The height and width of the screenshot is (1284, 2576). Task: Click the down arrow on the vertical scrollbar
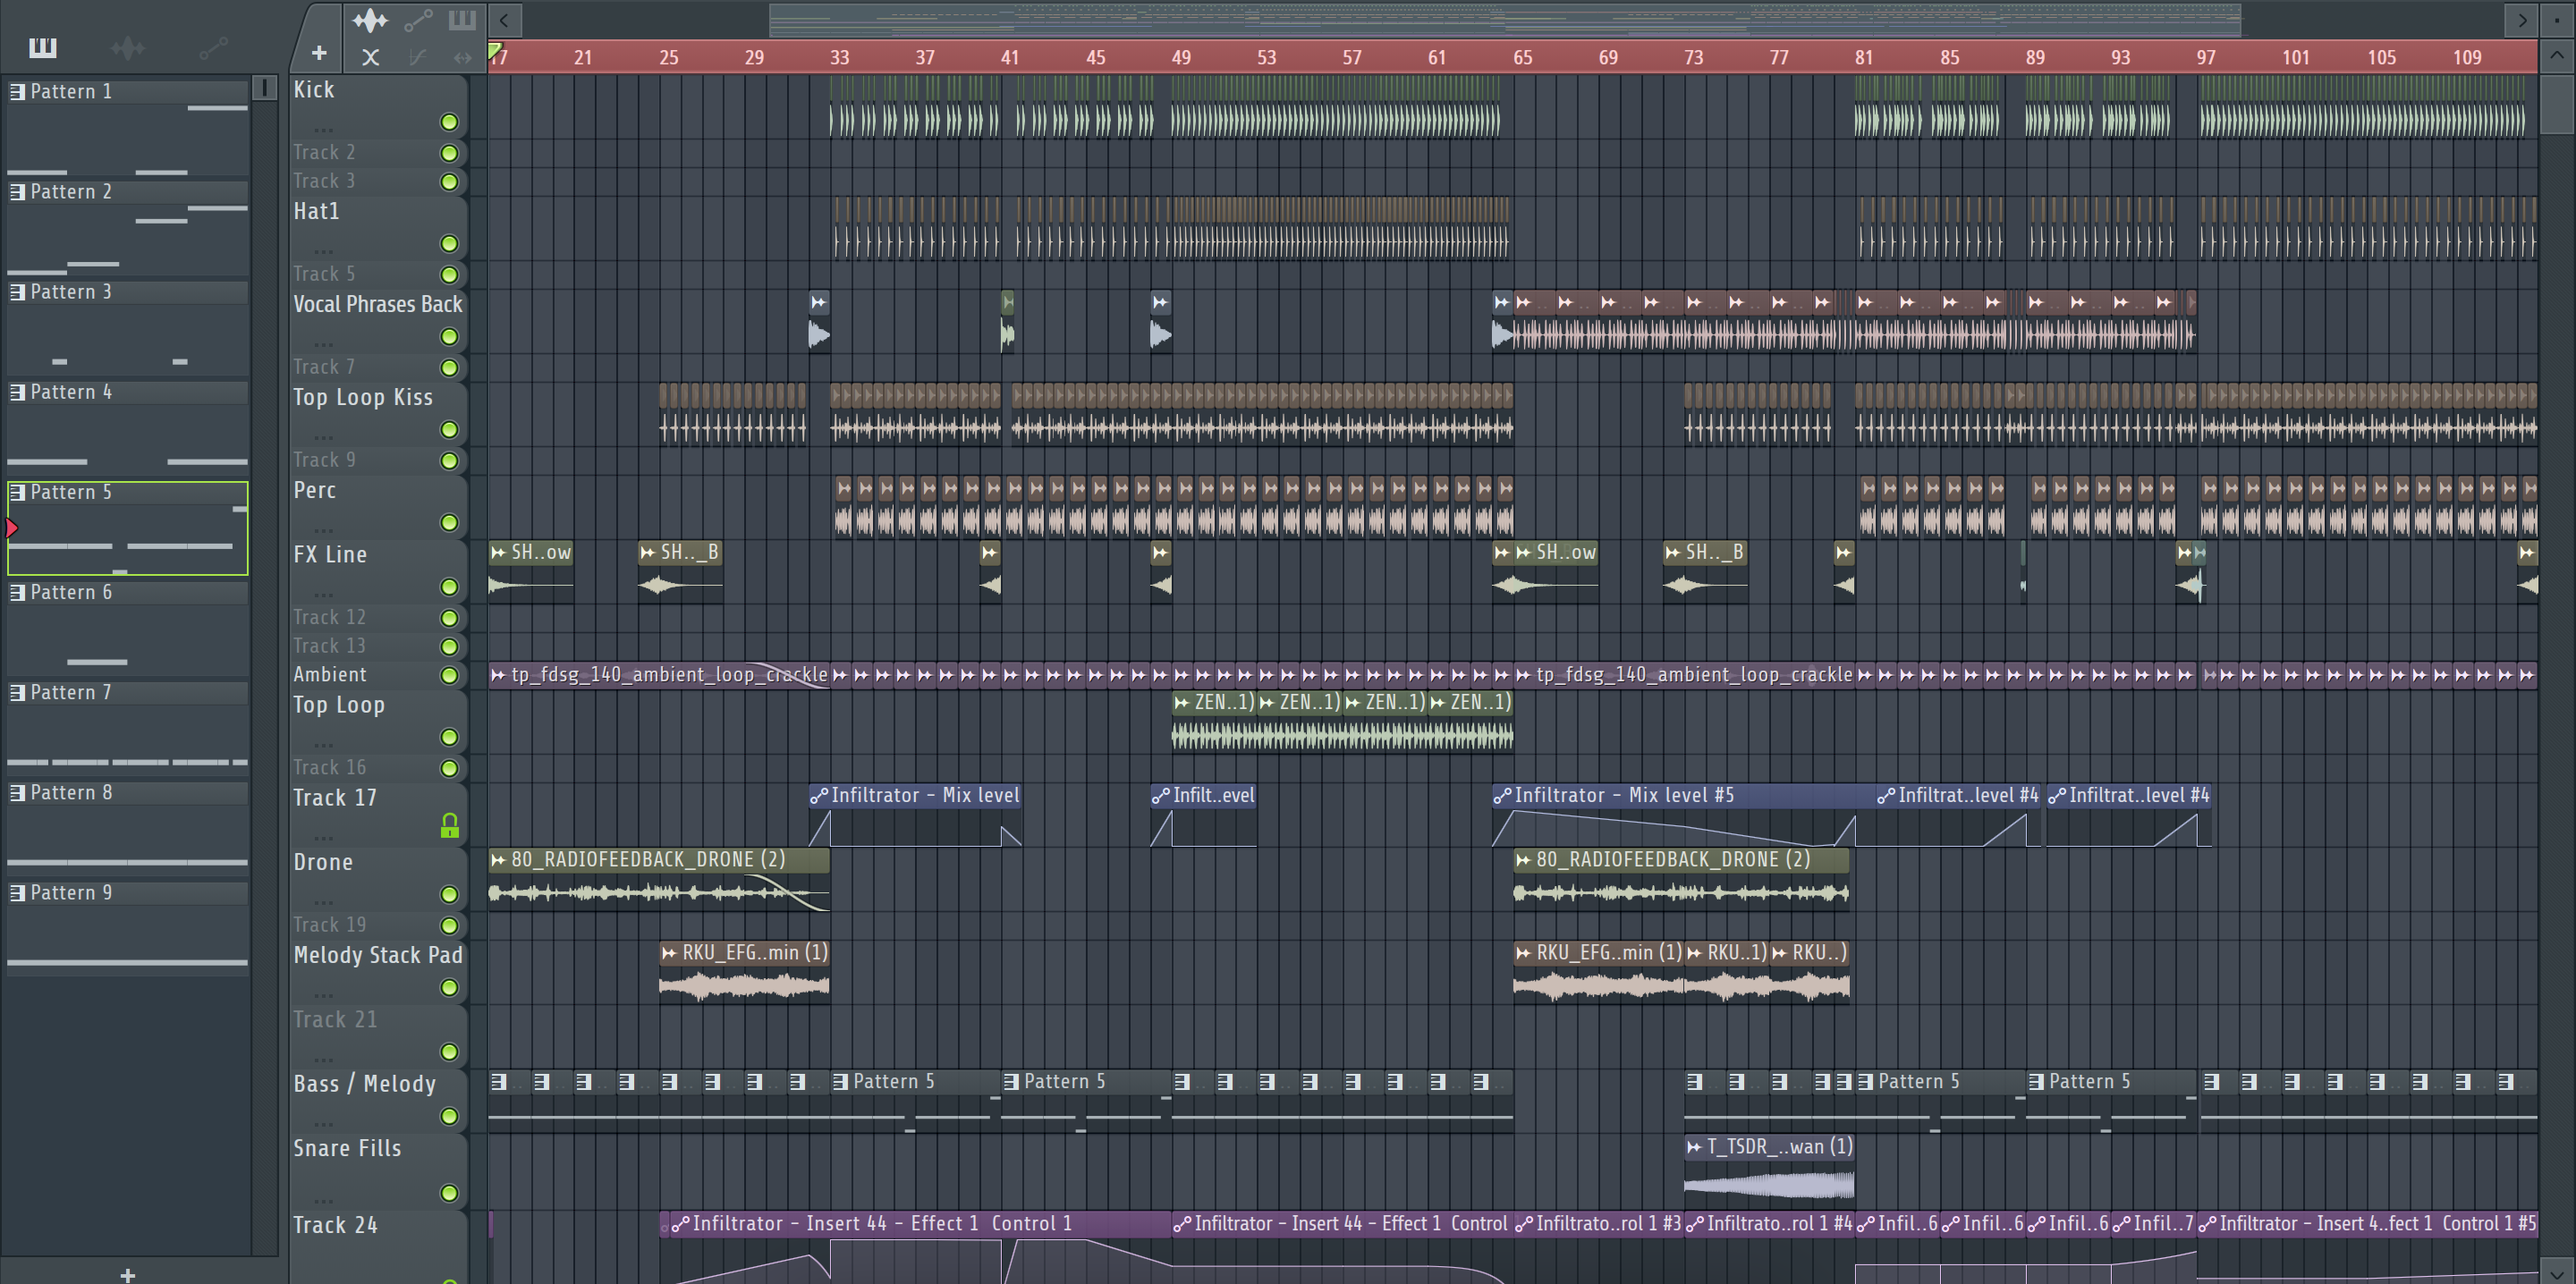(x=2556, y=1273)
